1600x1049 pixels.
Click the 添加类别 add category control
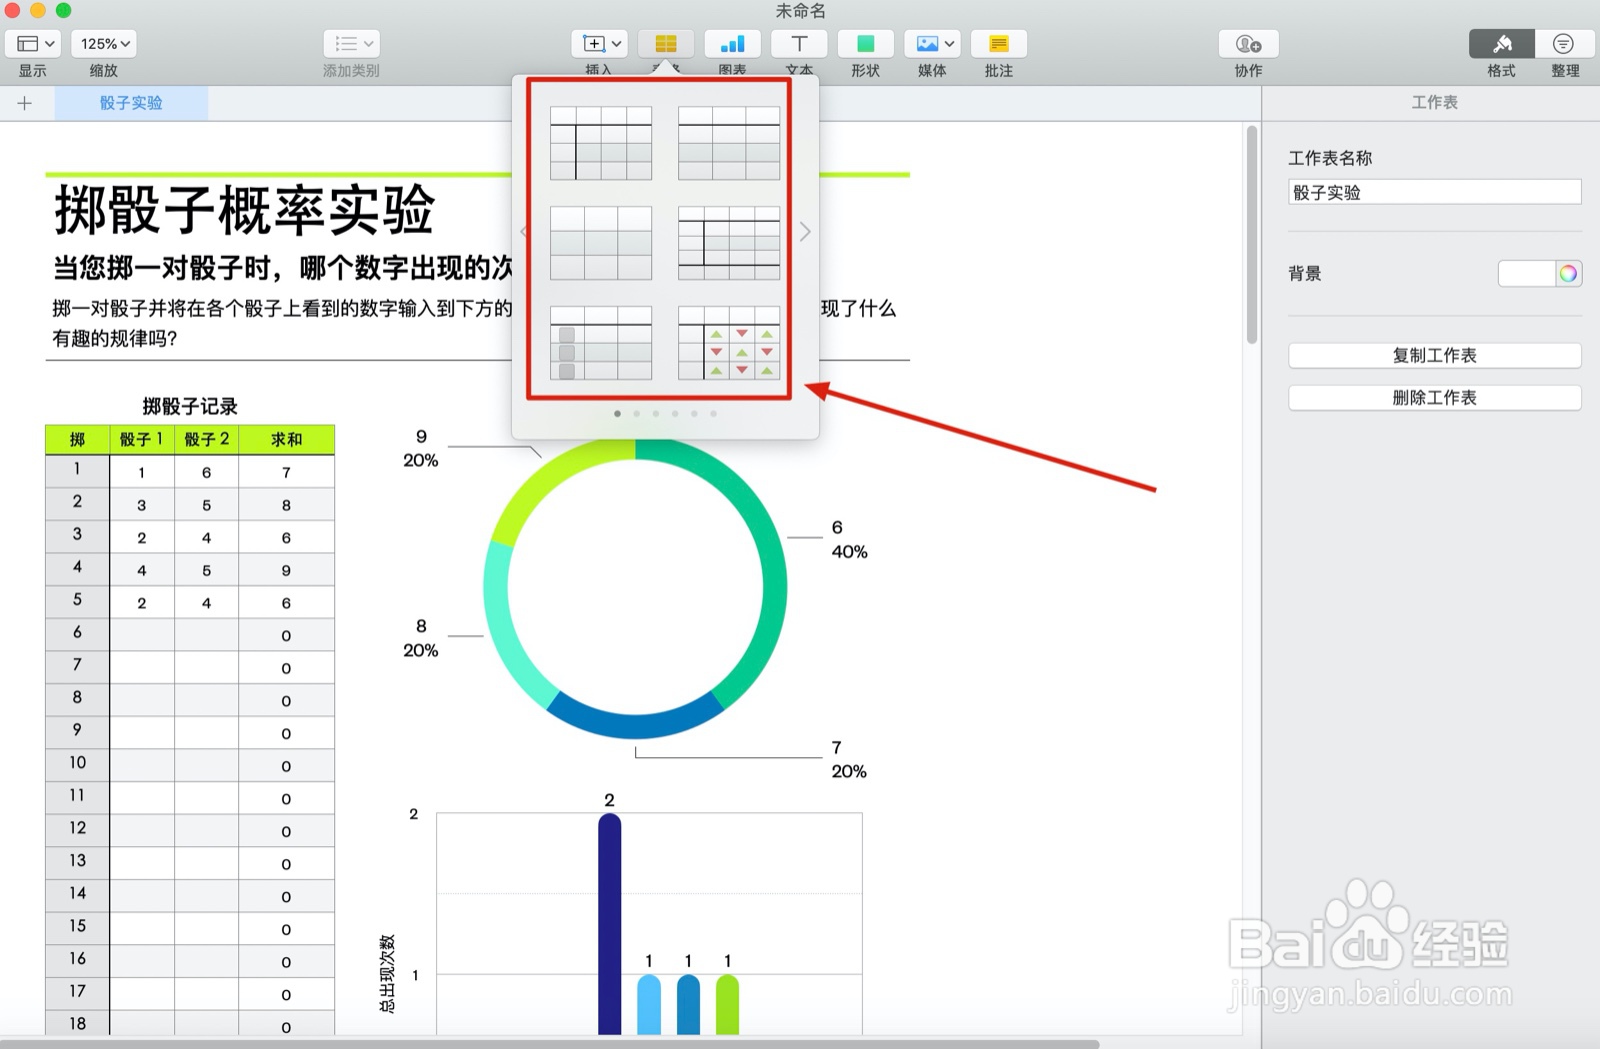pos(350,43)
